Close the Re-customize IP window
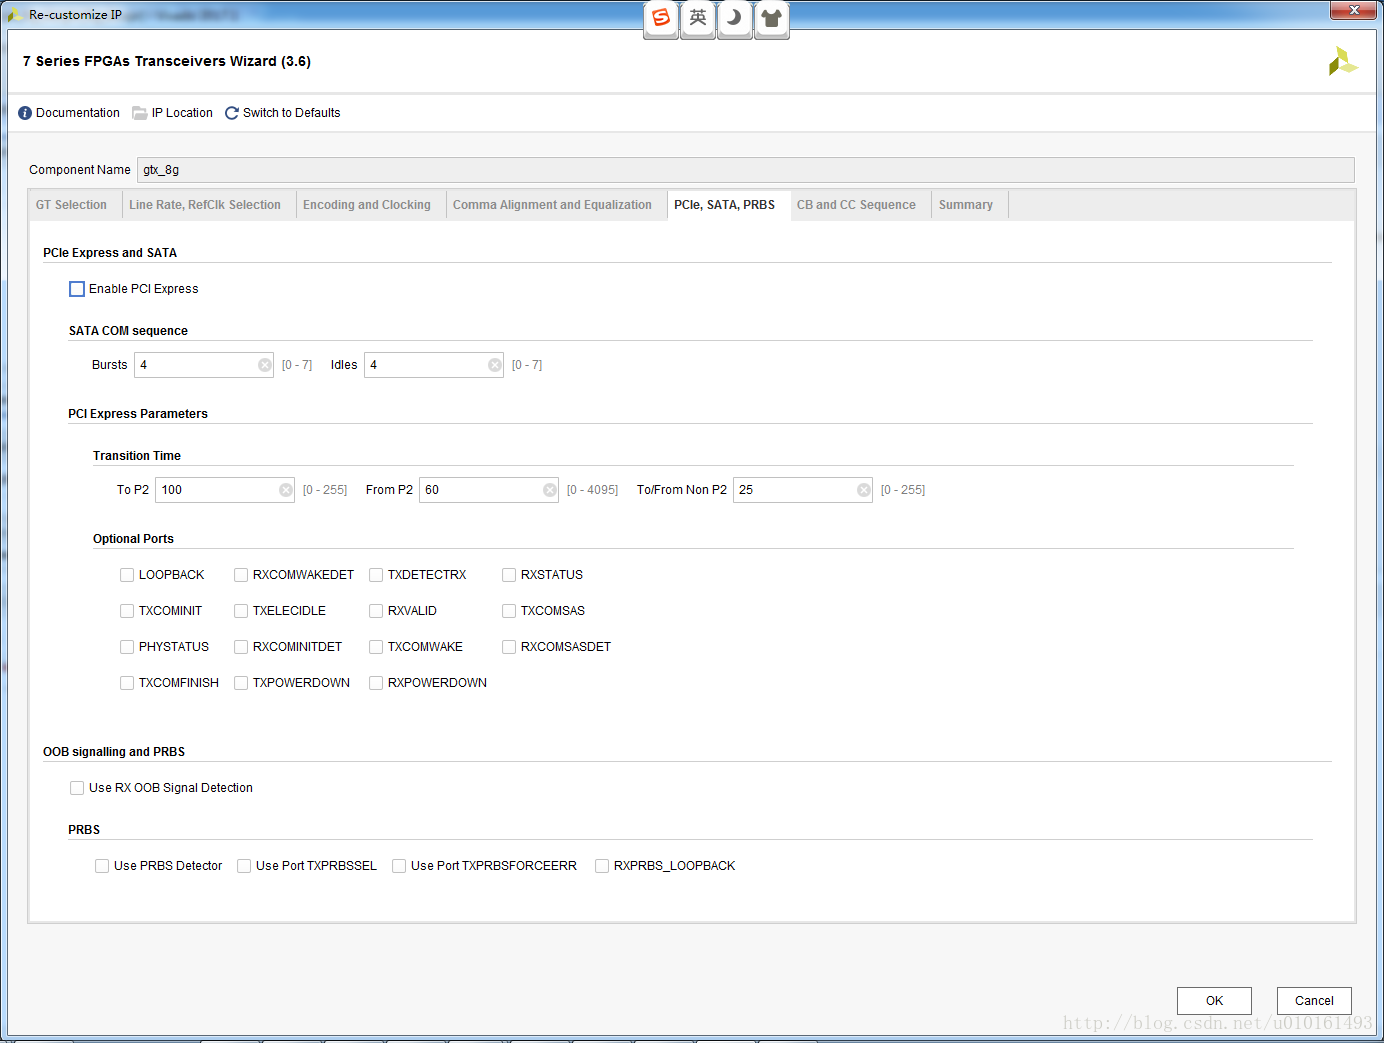The width and height of the screenshot is (1384, 1043). pyautogui.click(x=1355, y=10)
